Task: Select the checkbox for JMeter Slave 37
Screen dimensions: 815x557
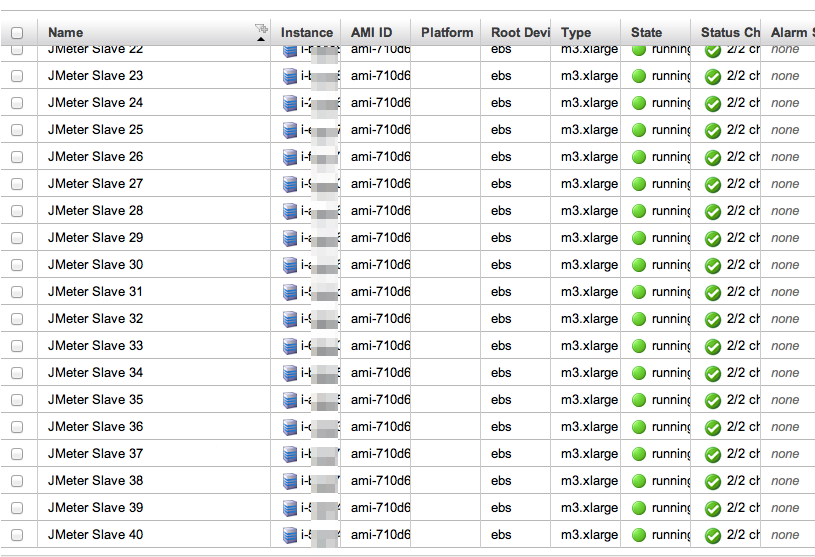Action: [17, 454]
